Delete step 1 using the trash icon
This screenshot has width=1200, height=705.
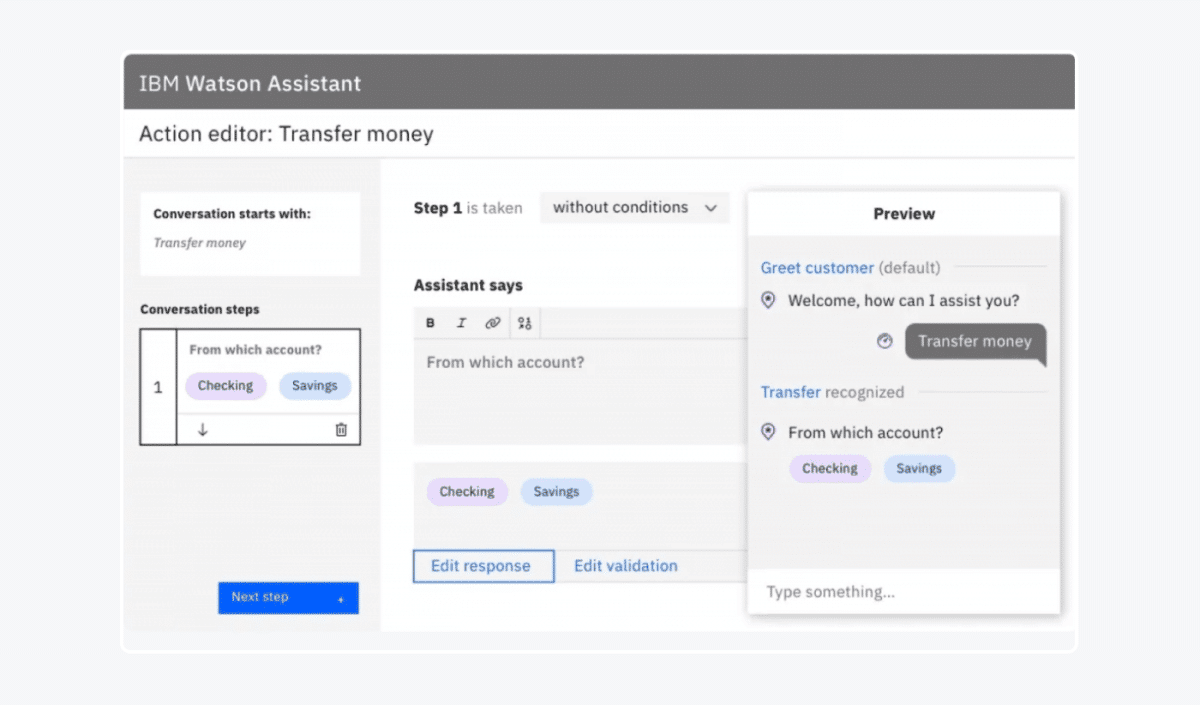click(x=340, y=428)
